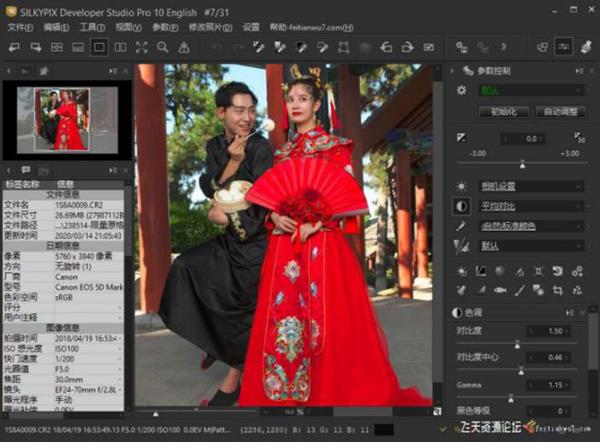Click the sharpness/noise icon beside 默认
This screenshot has width=600, height=442.
[461, 245]
